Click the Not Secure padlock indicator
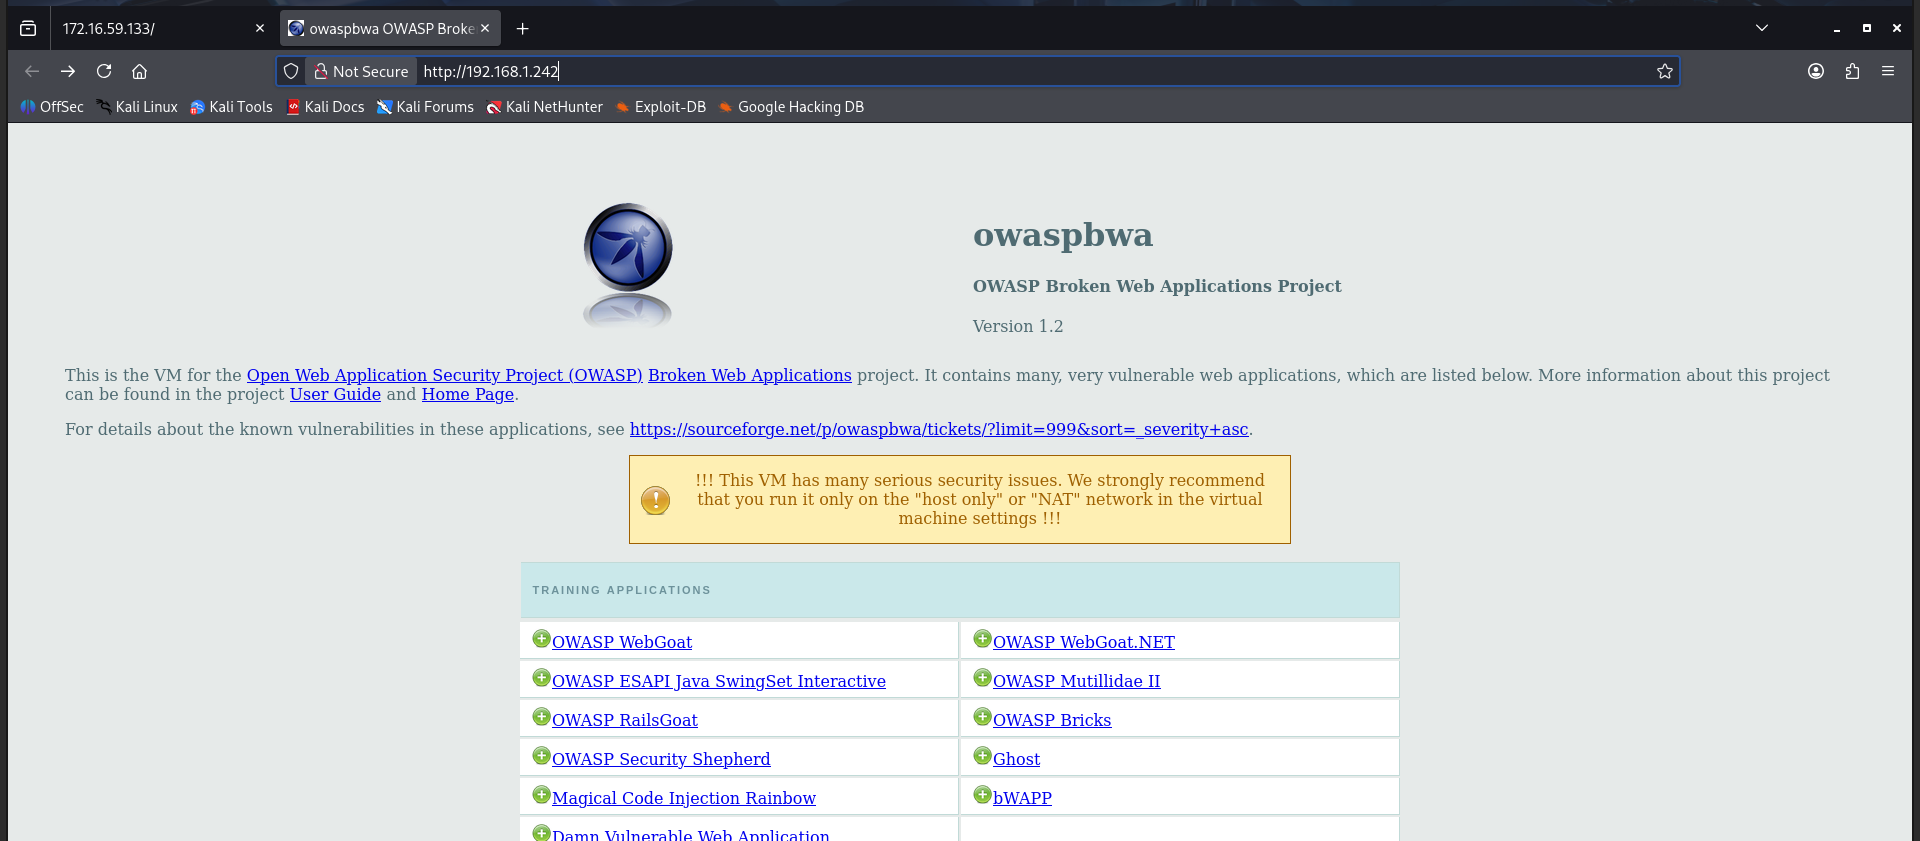 pos(361,71)
